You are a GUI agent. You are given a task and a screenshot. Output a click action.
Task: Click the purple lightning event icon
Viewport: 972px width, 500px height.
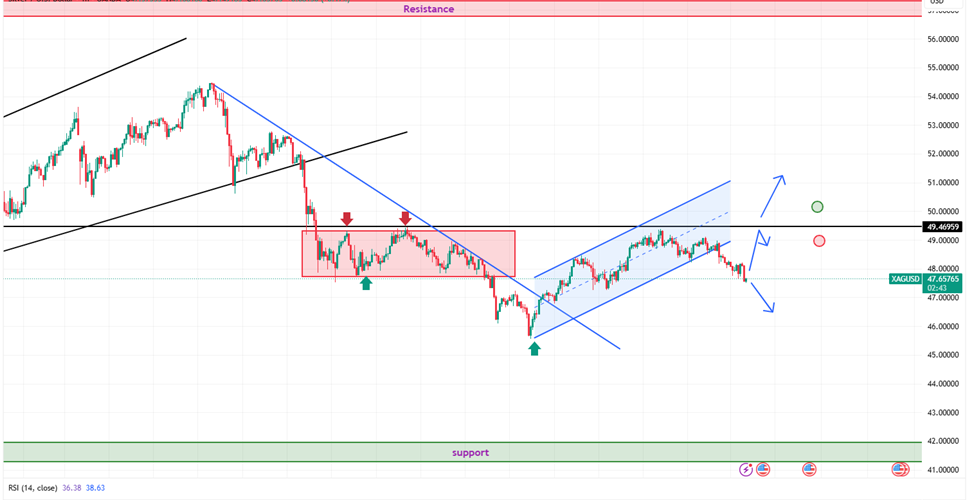point(746,469)
